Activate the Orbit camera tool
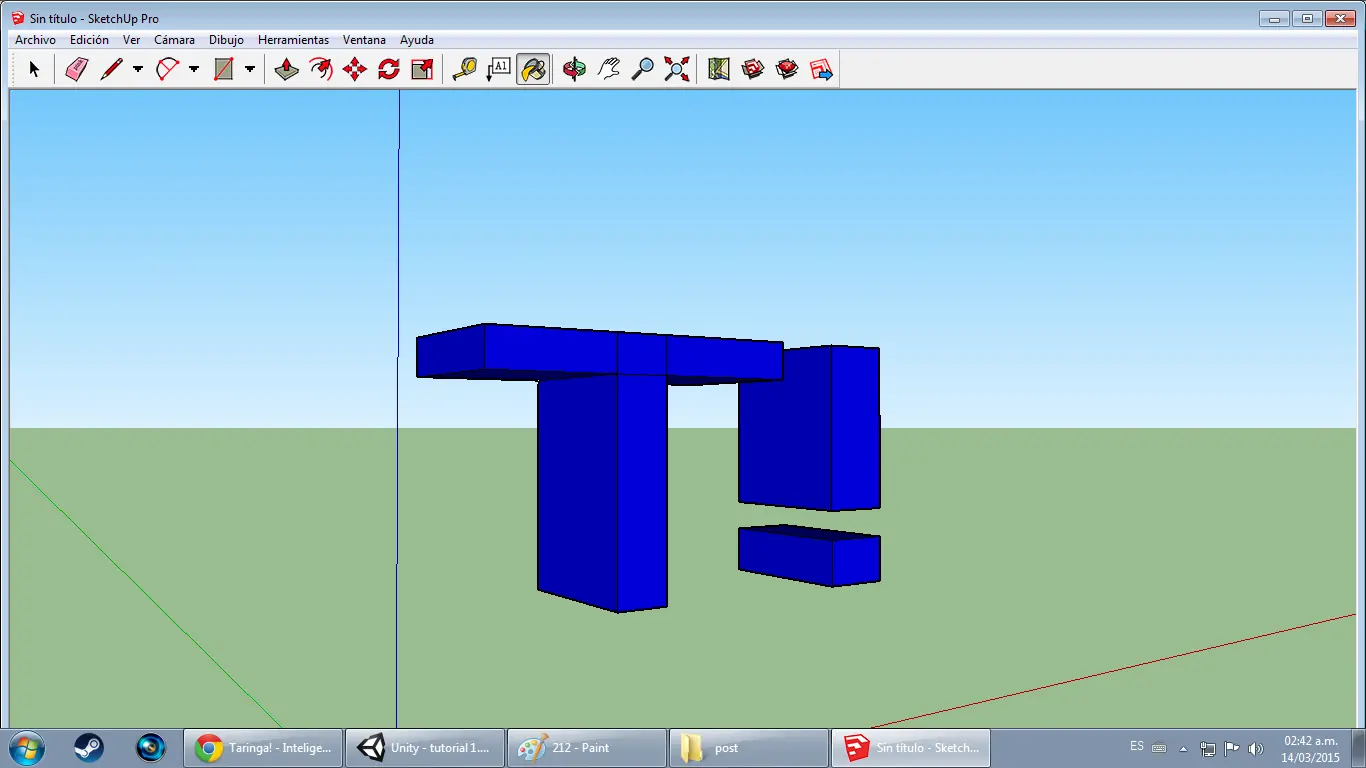1366x768 pixels. [574, 69]
